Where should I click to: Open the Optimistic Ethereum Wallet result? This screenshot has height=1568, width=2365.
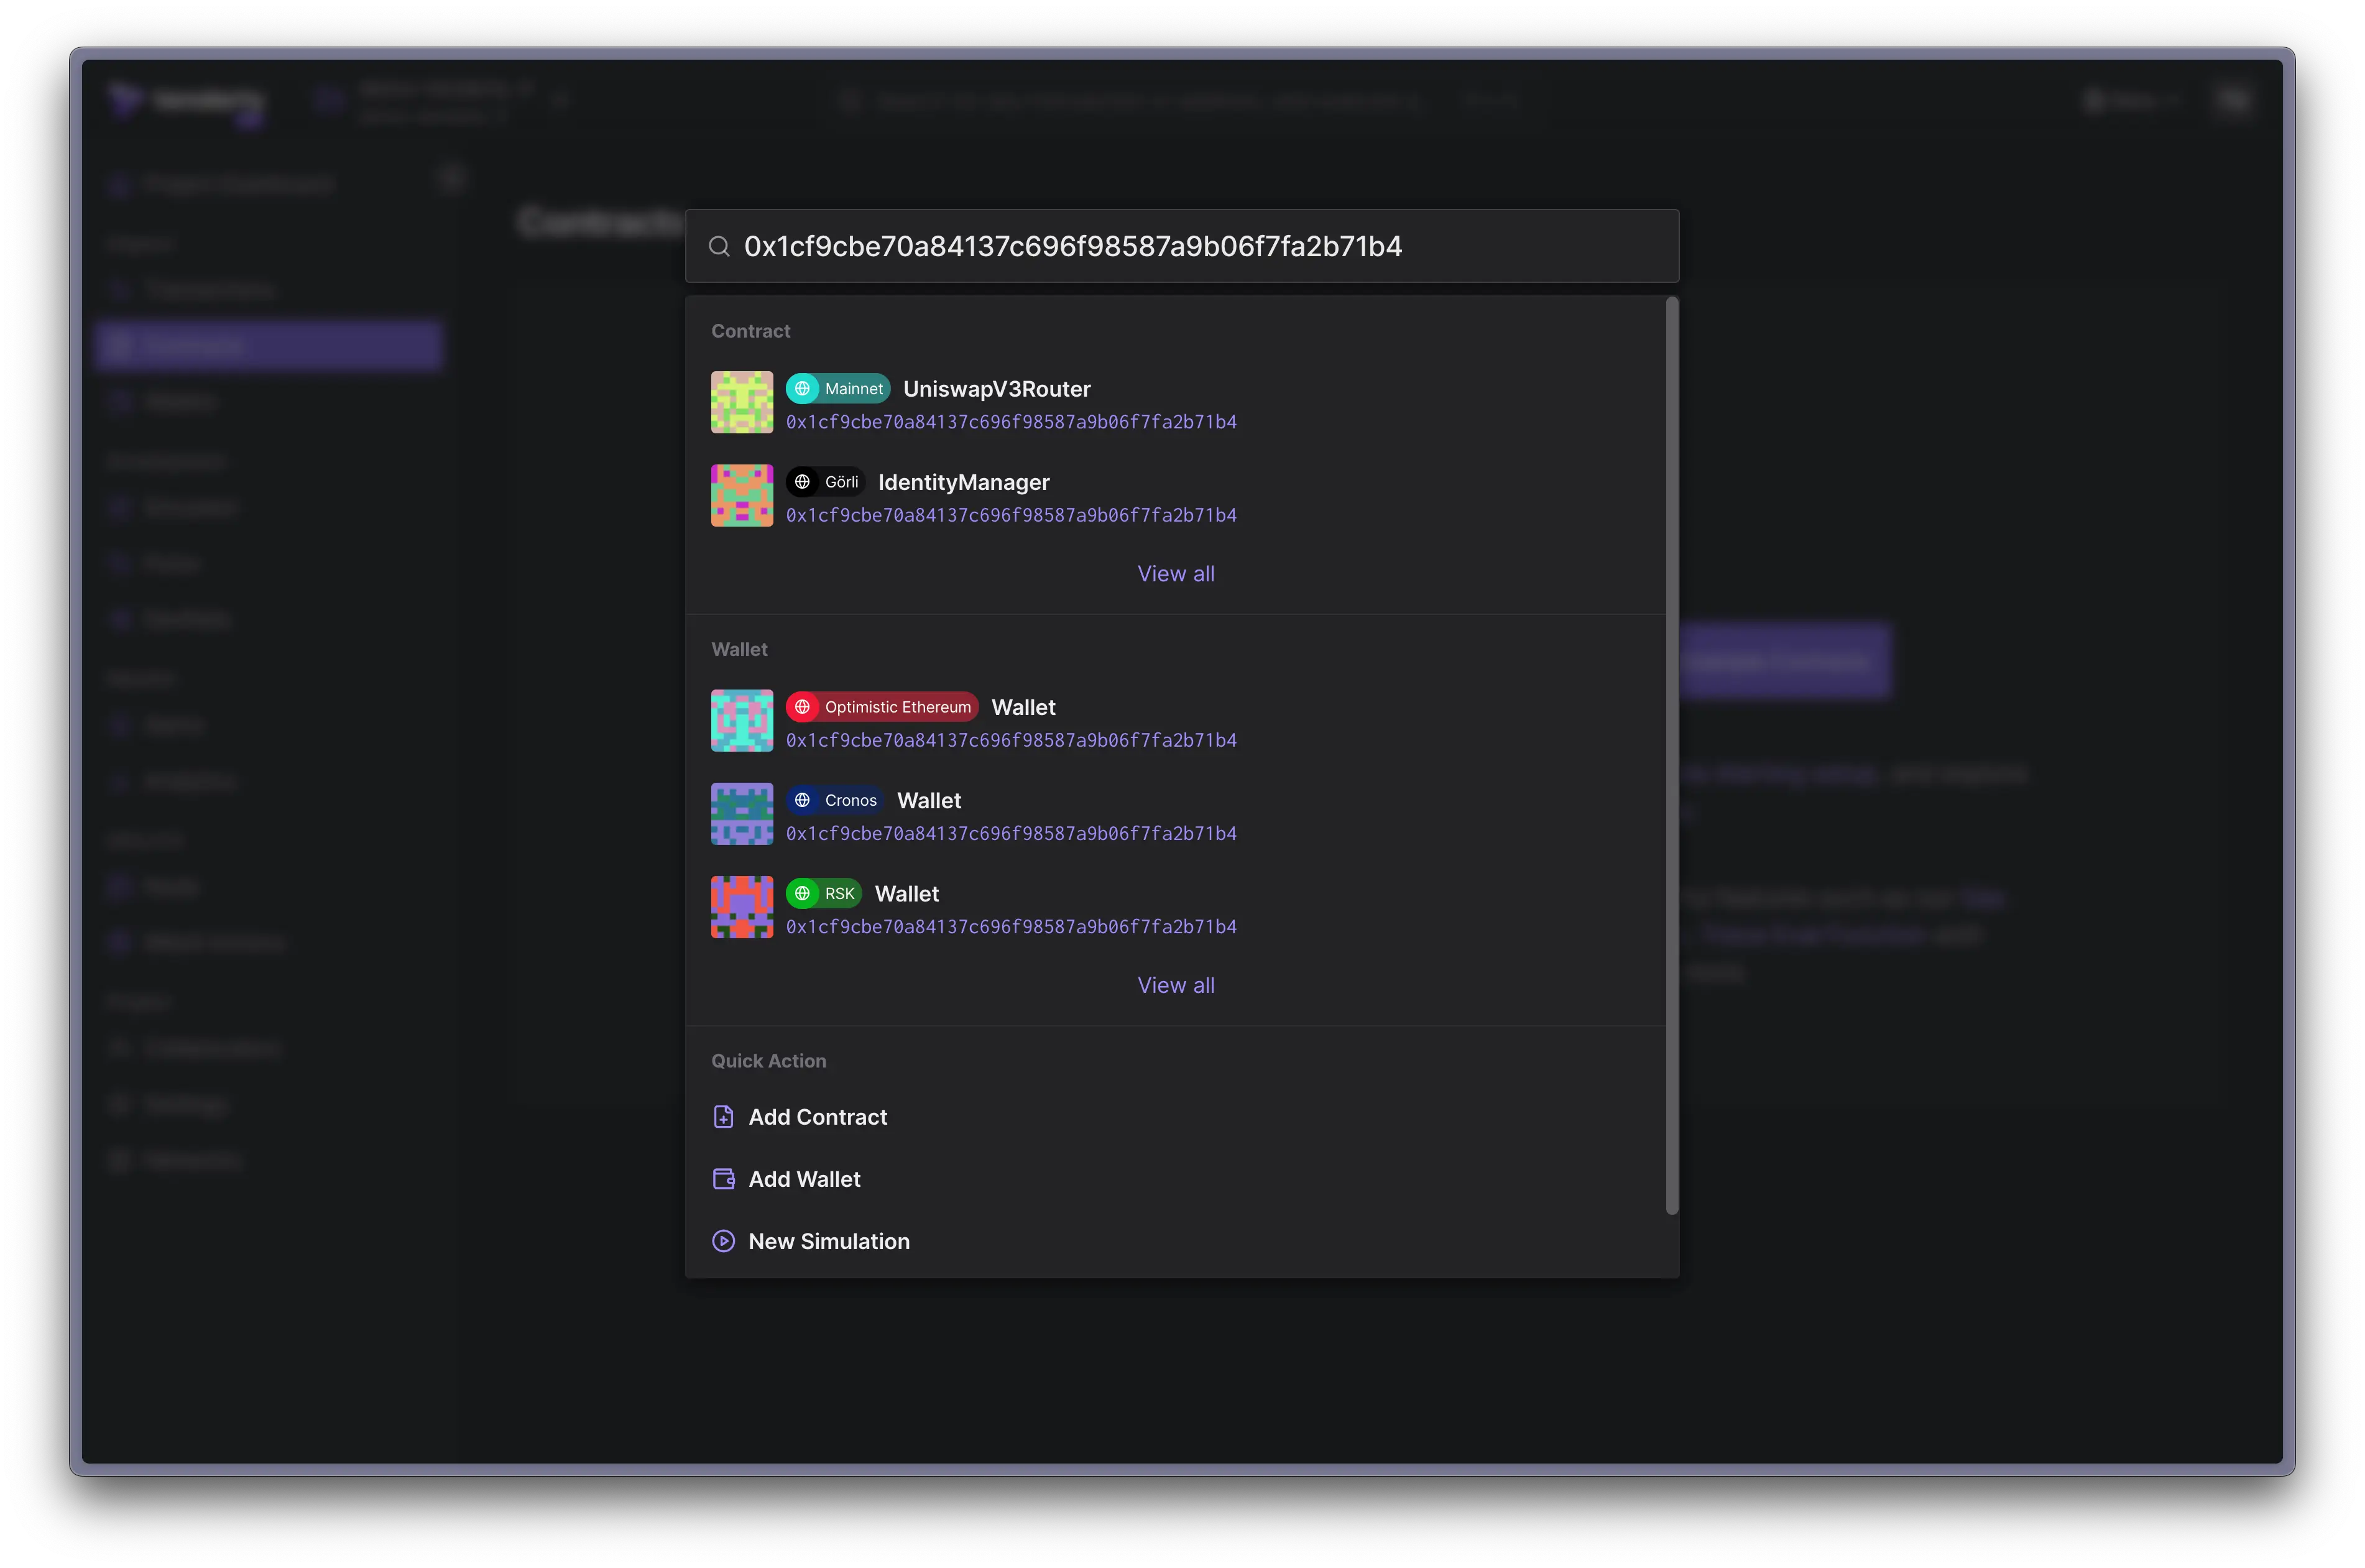1175,720
